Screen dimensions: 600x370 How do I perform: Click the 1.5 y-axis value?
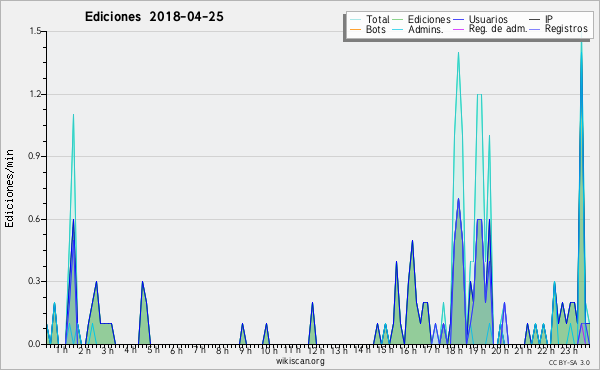coord(35,31)
